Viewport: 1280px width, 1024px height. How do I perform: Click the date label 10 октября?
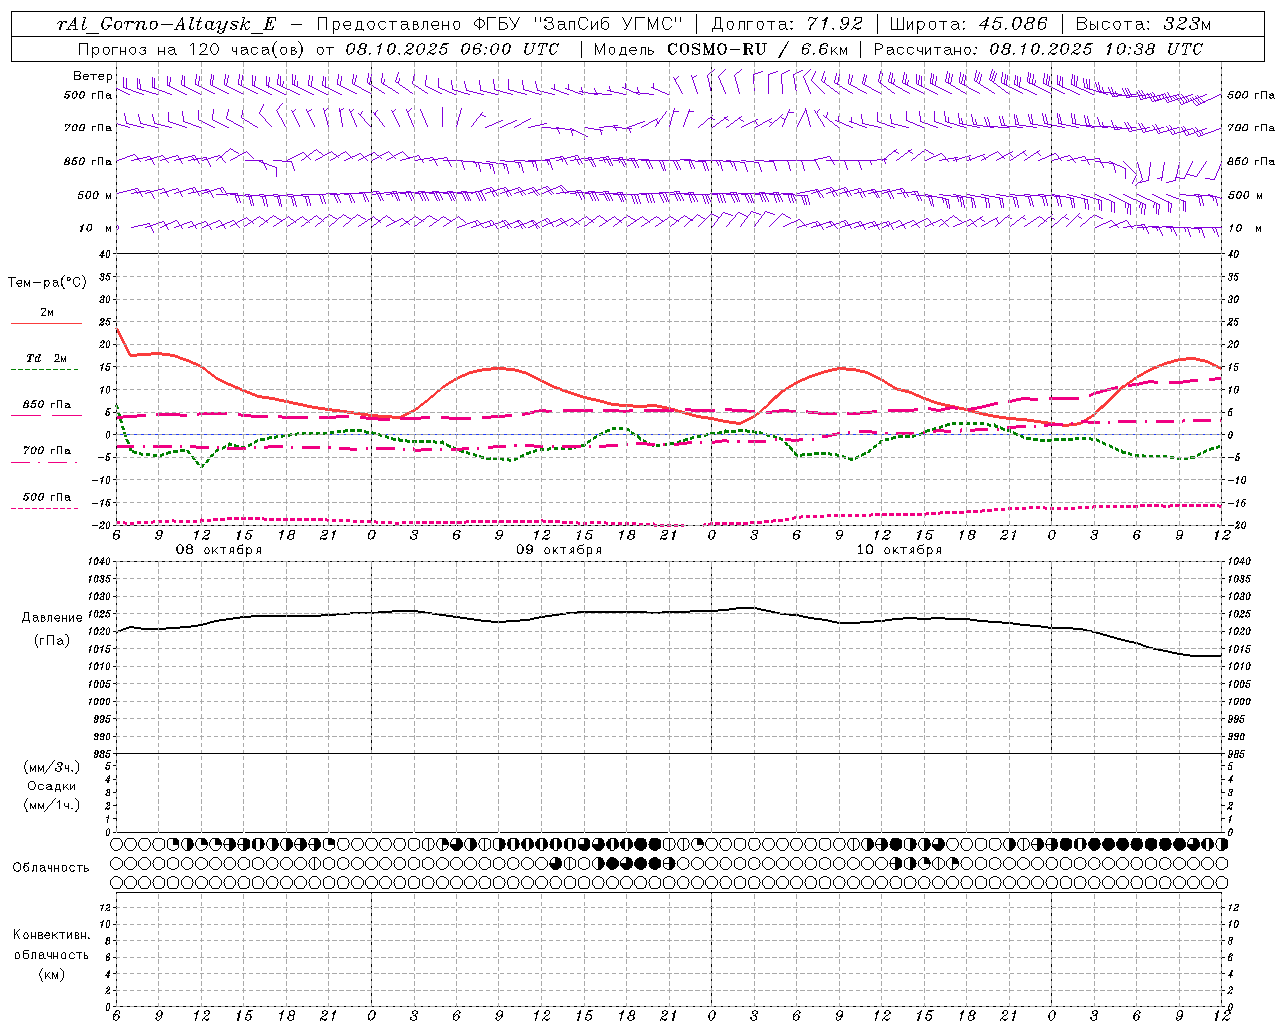click(899, 550)
